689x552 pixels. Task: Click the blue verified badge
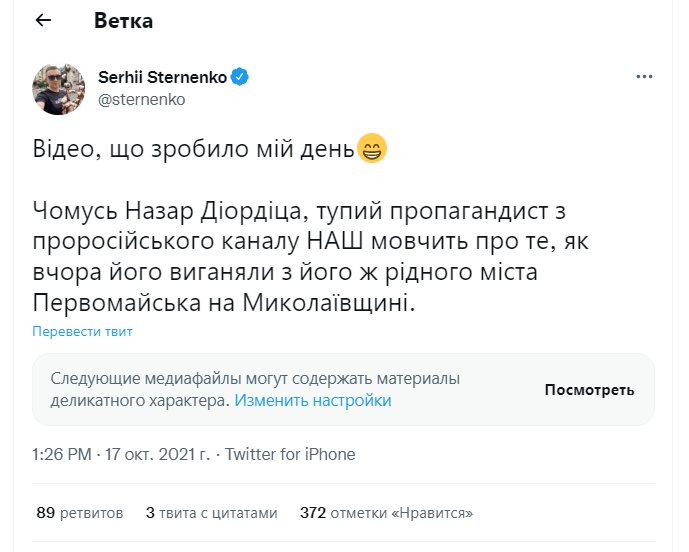tap(241, 77)
